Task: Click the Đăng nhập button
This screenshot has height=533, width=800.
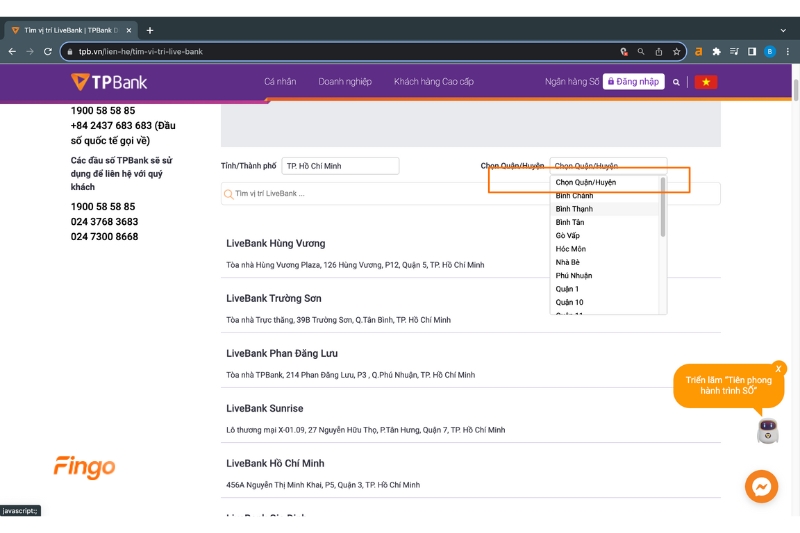Action: pos(634,82)
